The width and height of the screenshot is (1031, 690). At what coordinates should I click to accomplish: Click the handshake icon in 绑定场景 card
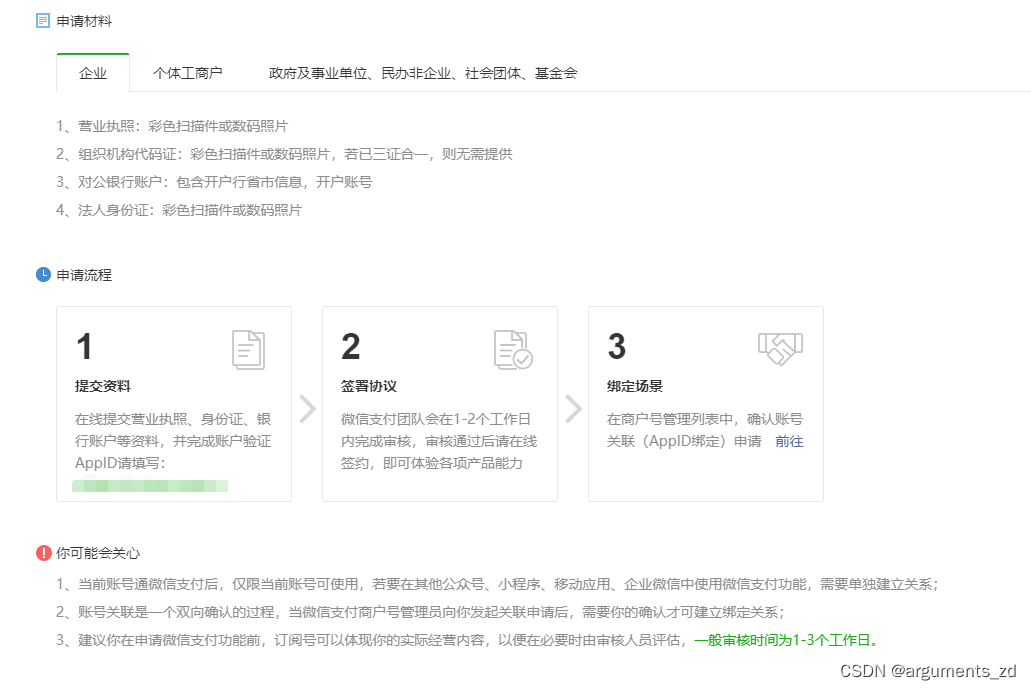(x=780, y=349)
